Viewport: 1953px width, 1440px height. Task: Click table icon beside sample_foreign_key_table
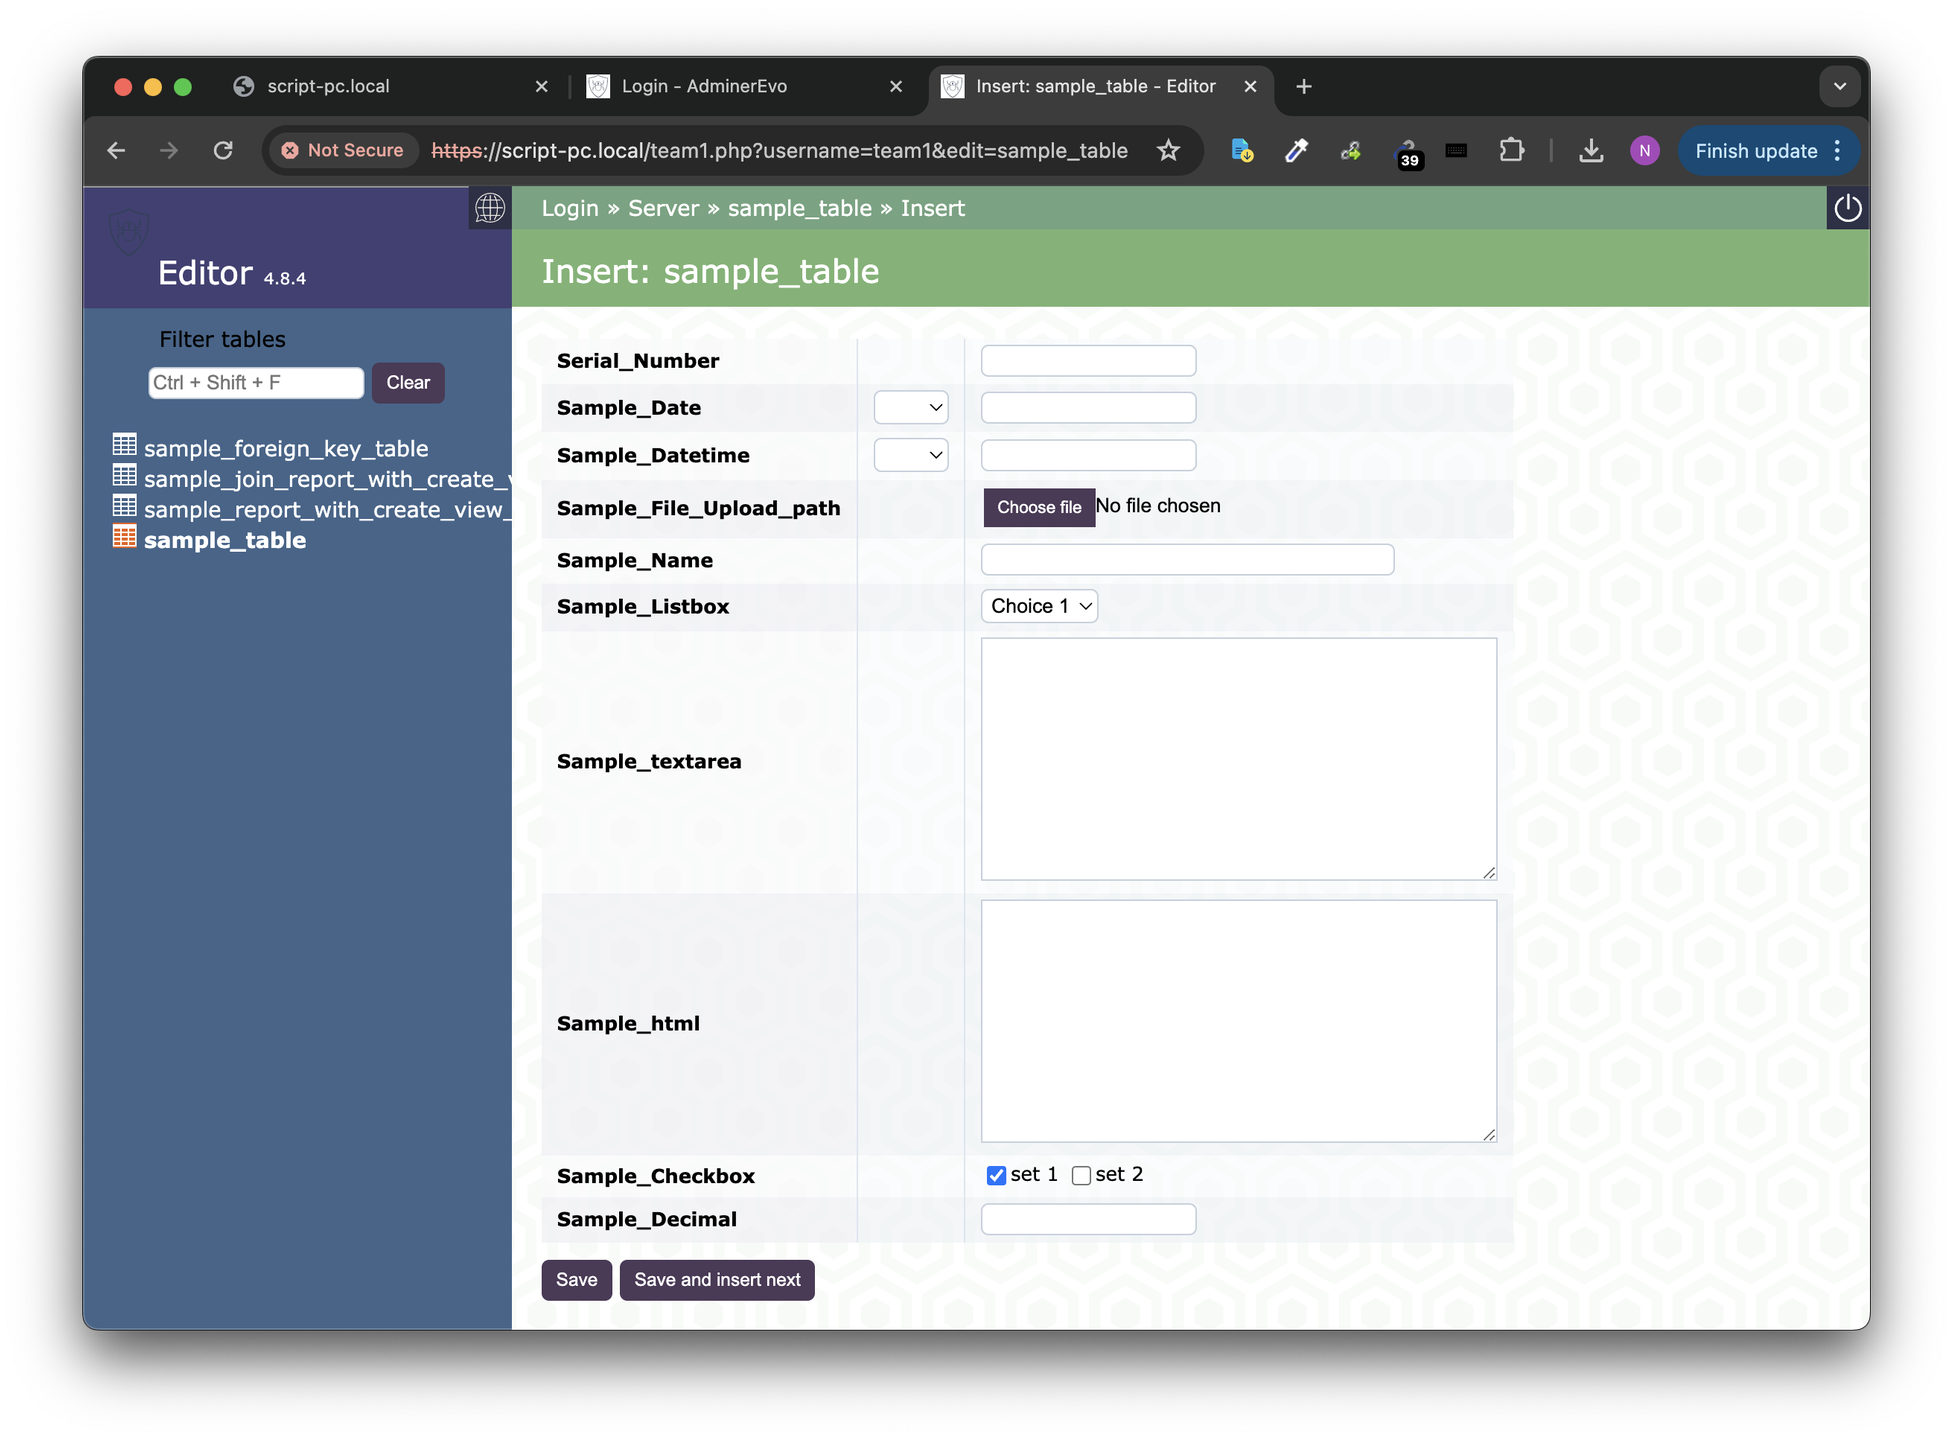[125, 445]
